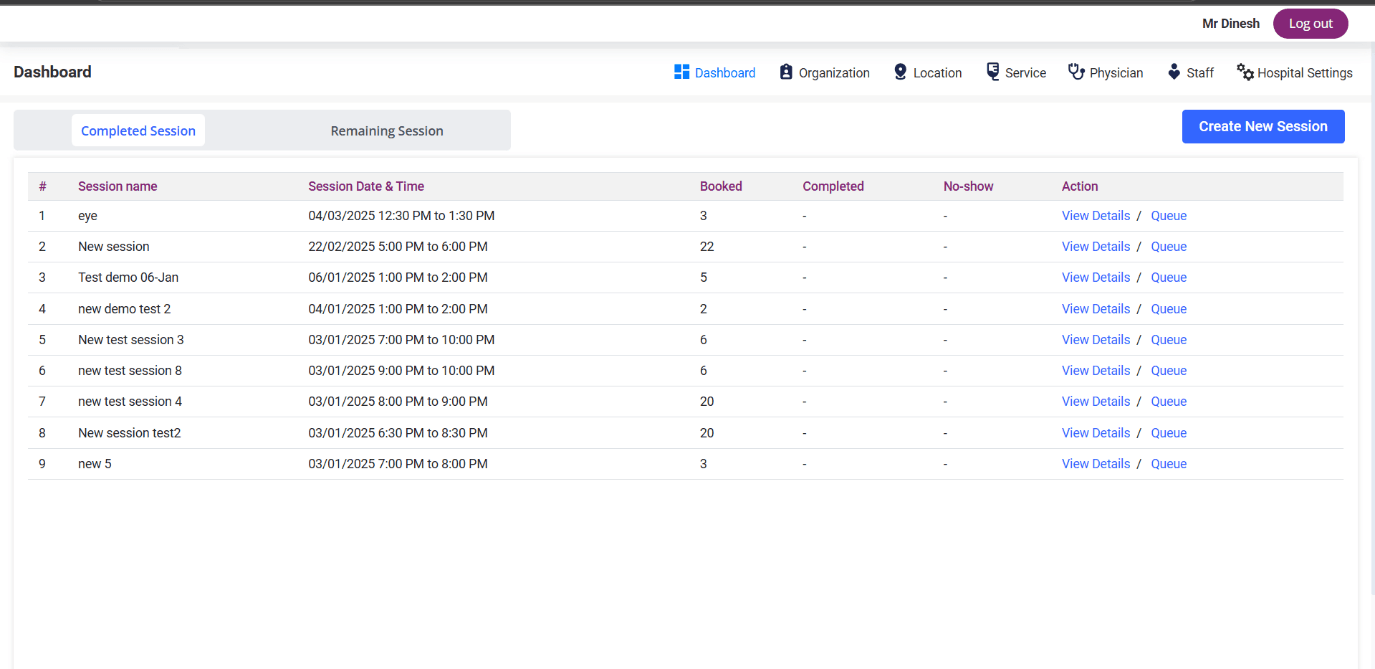Screen dimensions: 1375x669
Task: Open Queue for New session test2
Action: click(x=1168, y=433)
